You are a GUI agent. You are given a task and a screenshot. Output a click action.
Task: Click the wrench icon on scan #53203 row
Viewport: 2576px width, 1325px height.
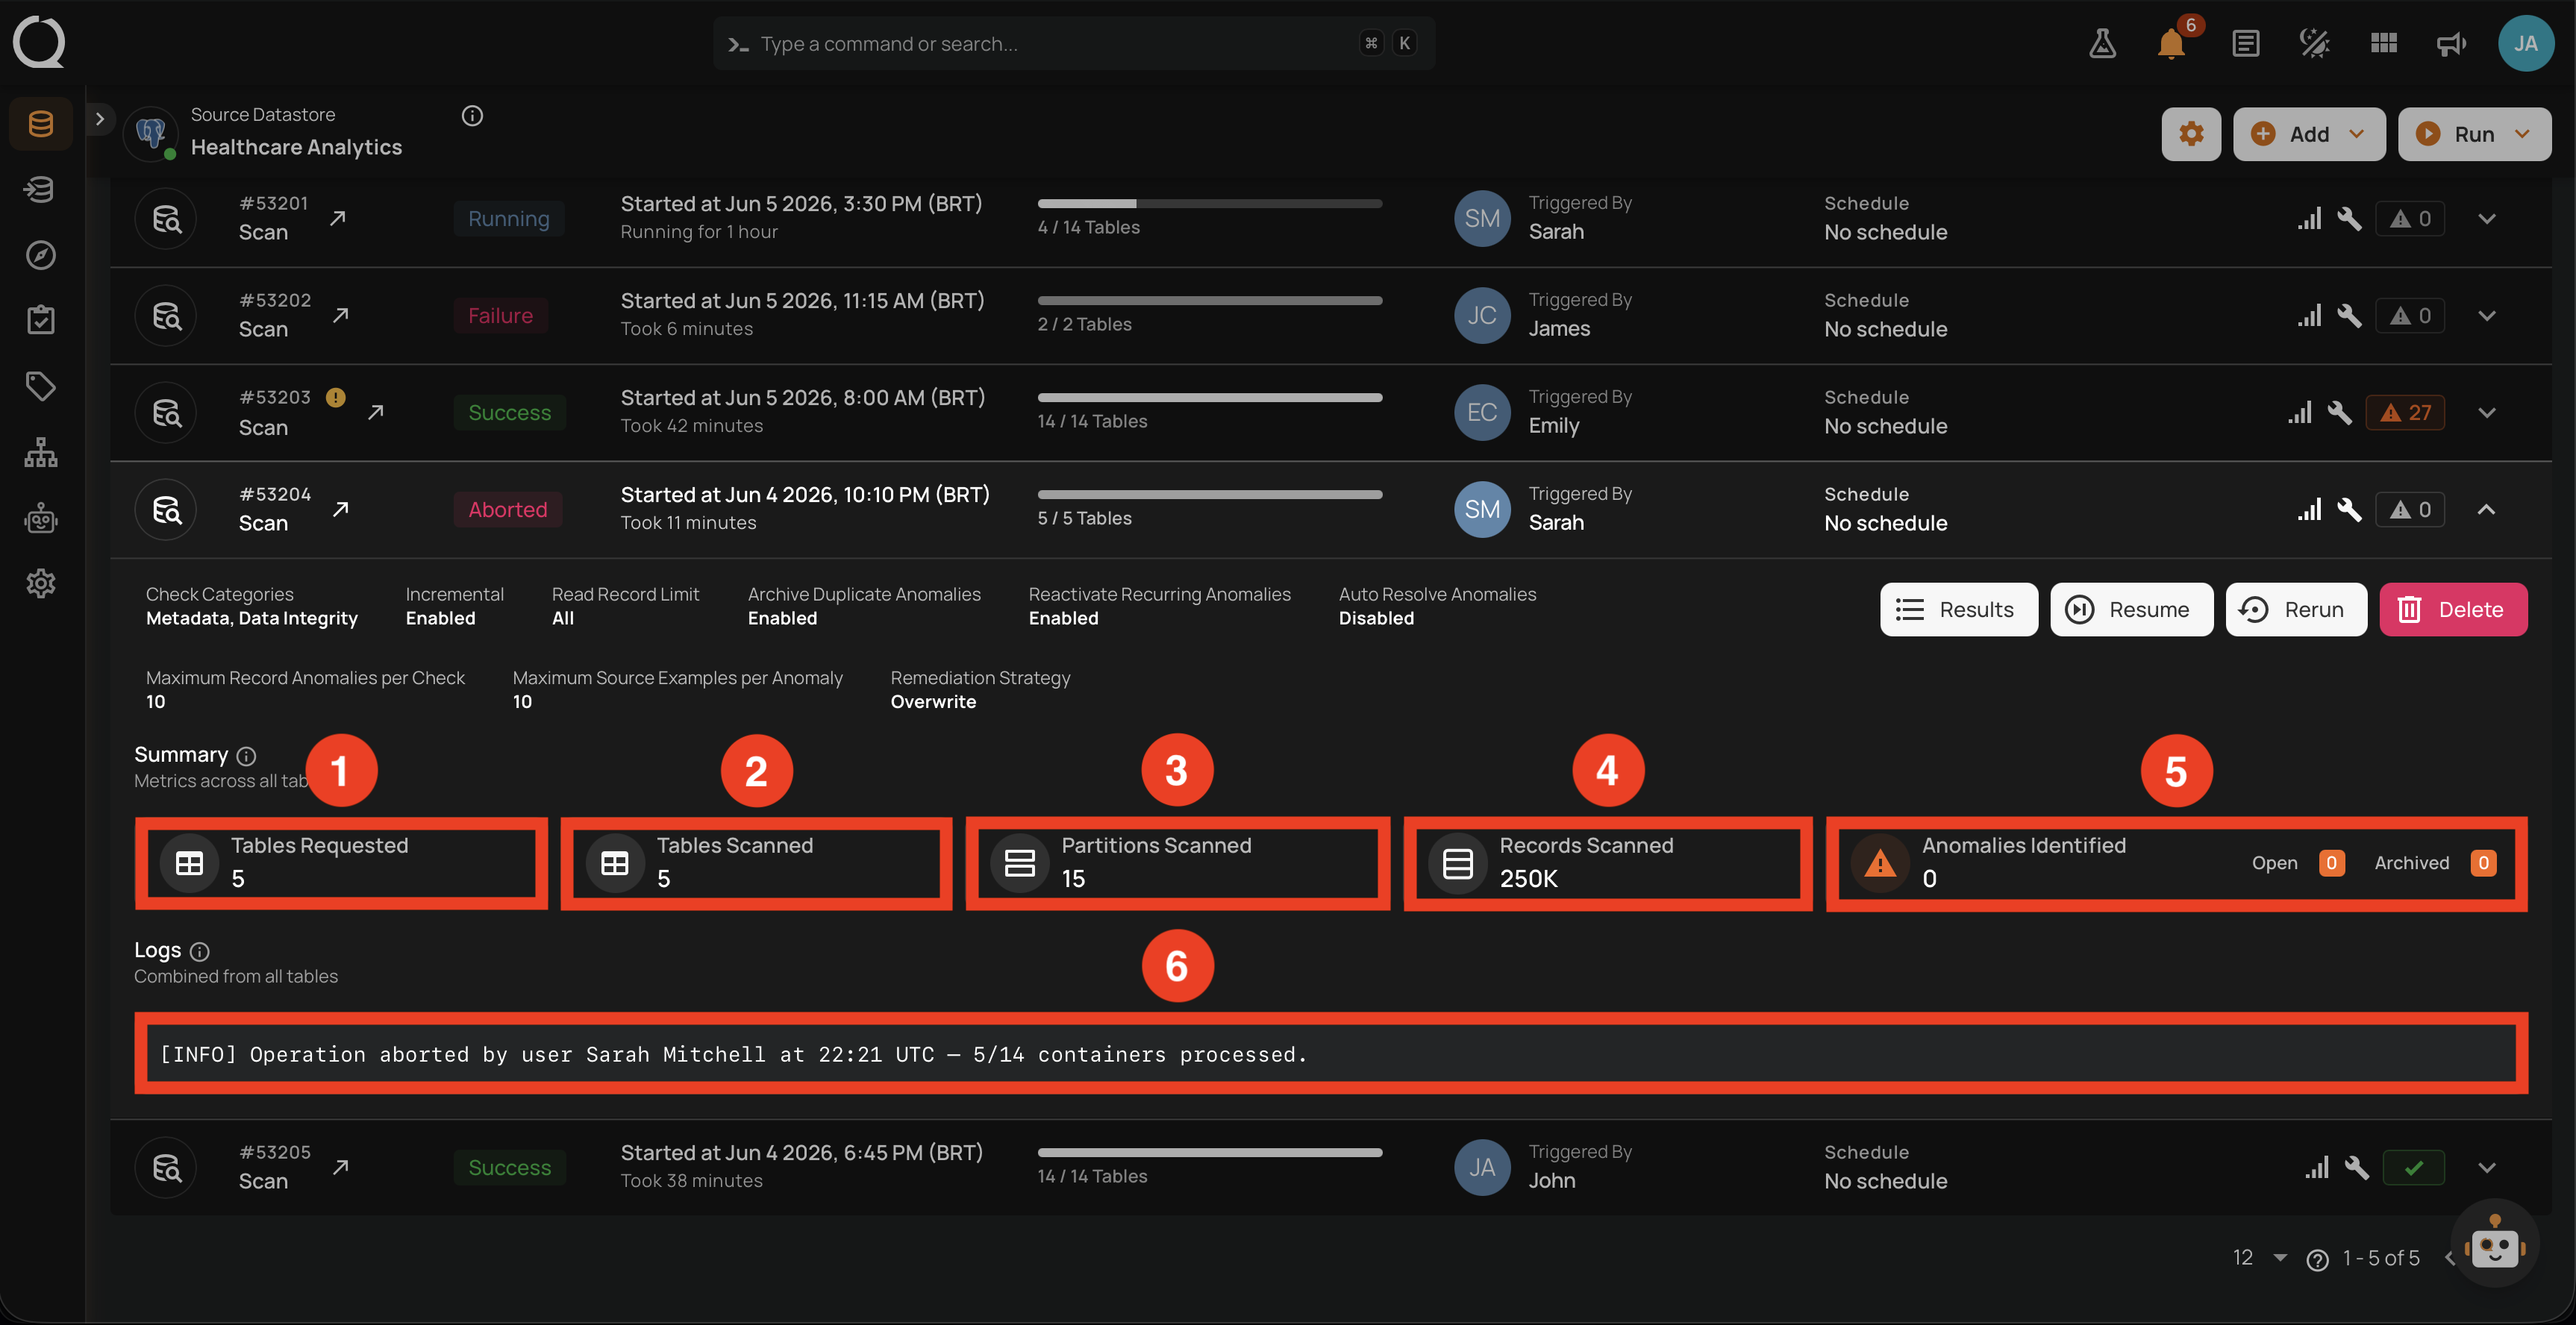point(2339,412)
